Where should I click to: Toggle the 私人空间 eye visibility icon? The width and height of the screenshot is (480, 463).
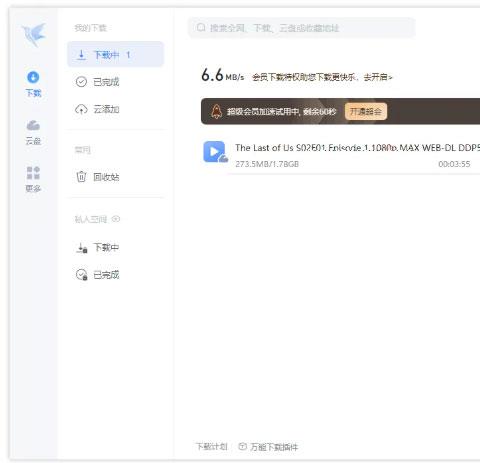[x=116, y=219]
